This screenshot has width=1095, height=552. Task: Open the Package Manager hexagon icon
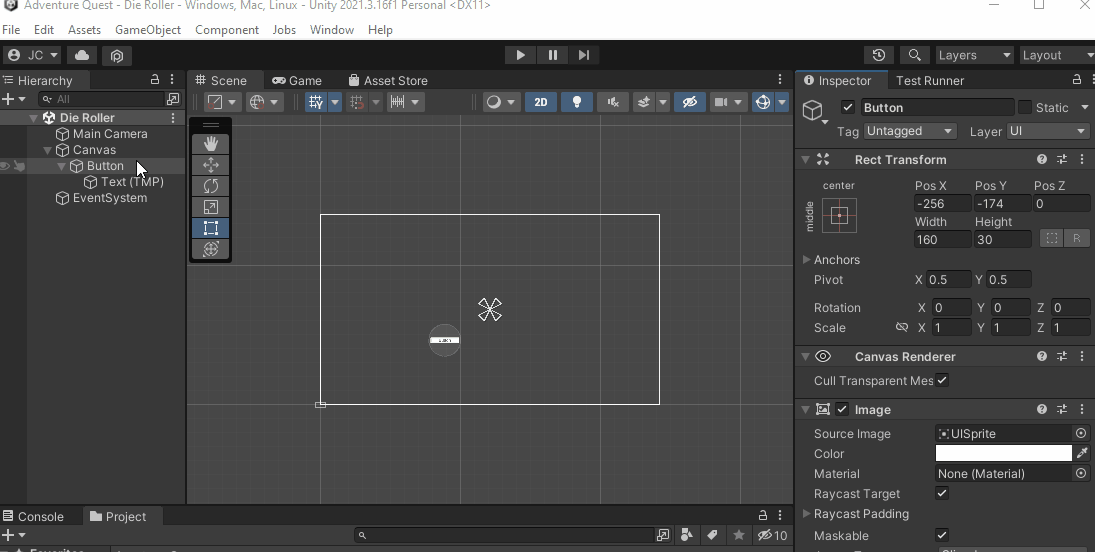coord(117,55)
